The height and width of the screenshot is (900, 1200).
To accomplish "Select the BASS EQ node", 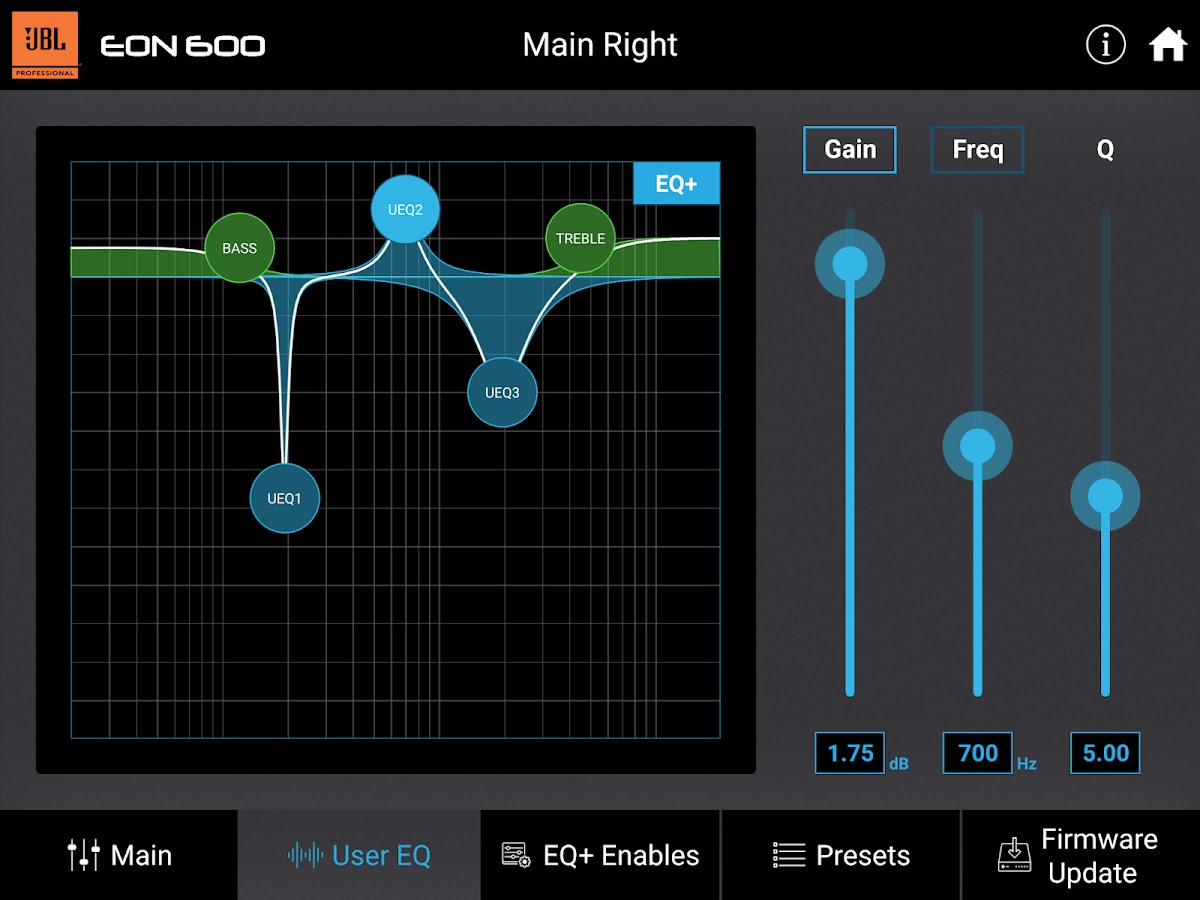I will pos(239,248).
